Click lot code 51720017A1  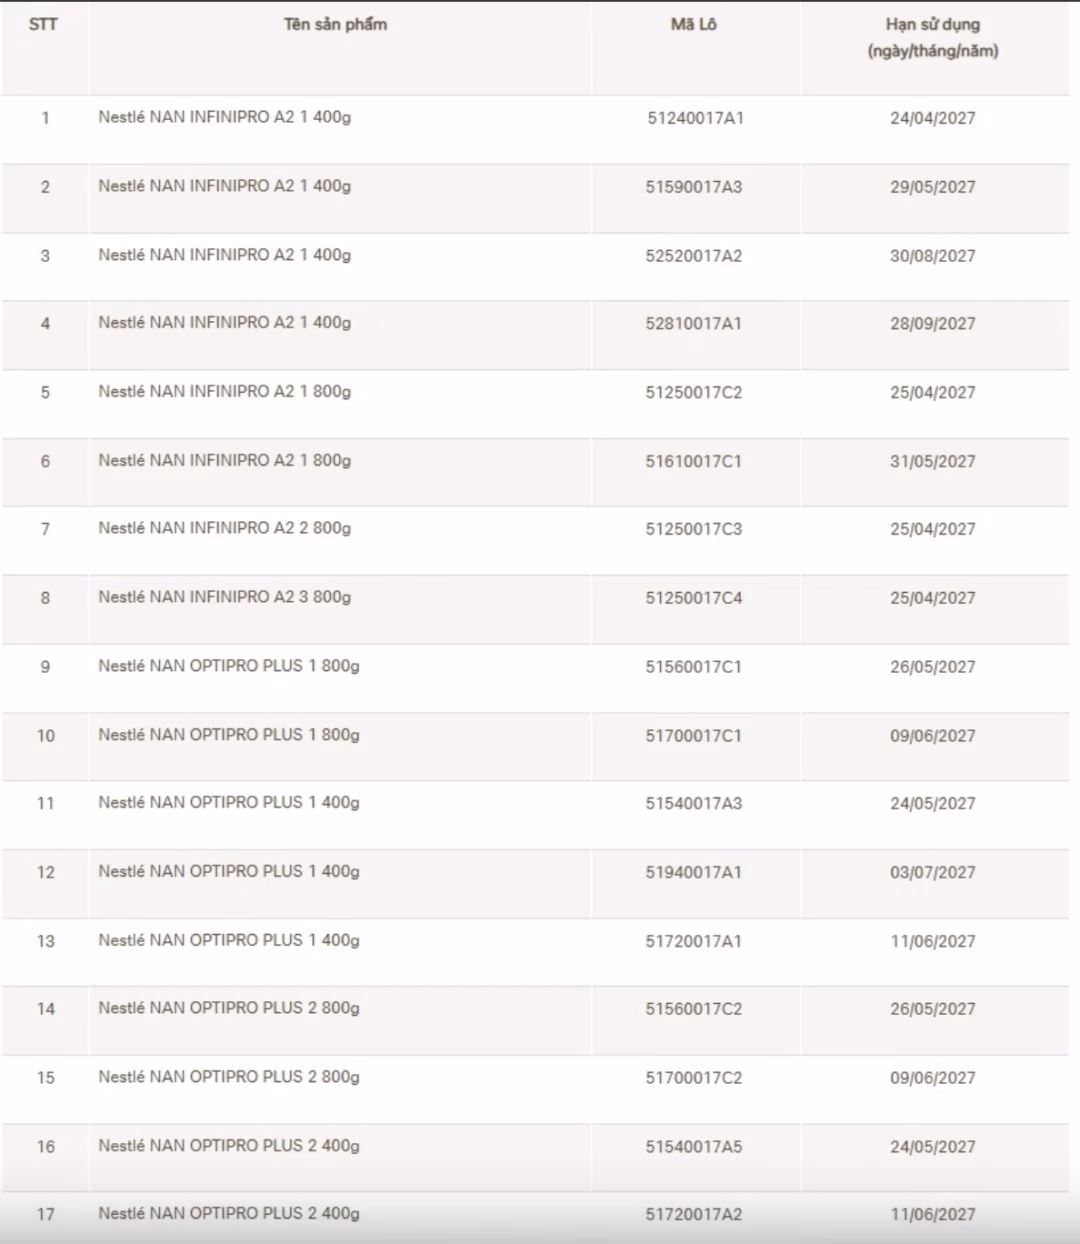694,941
